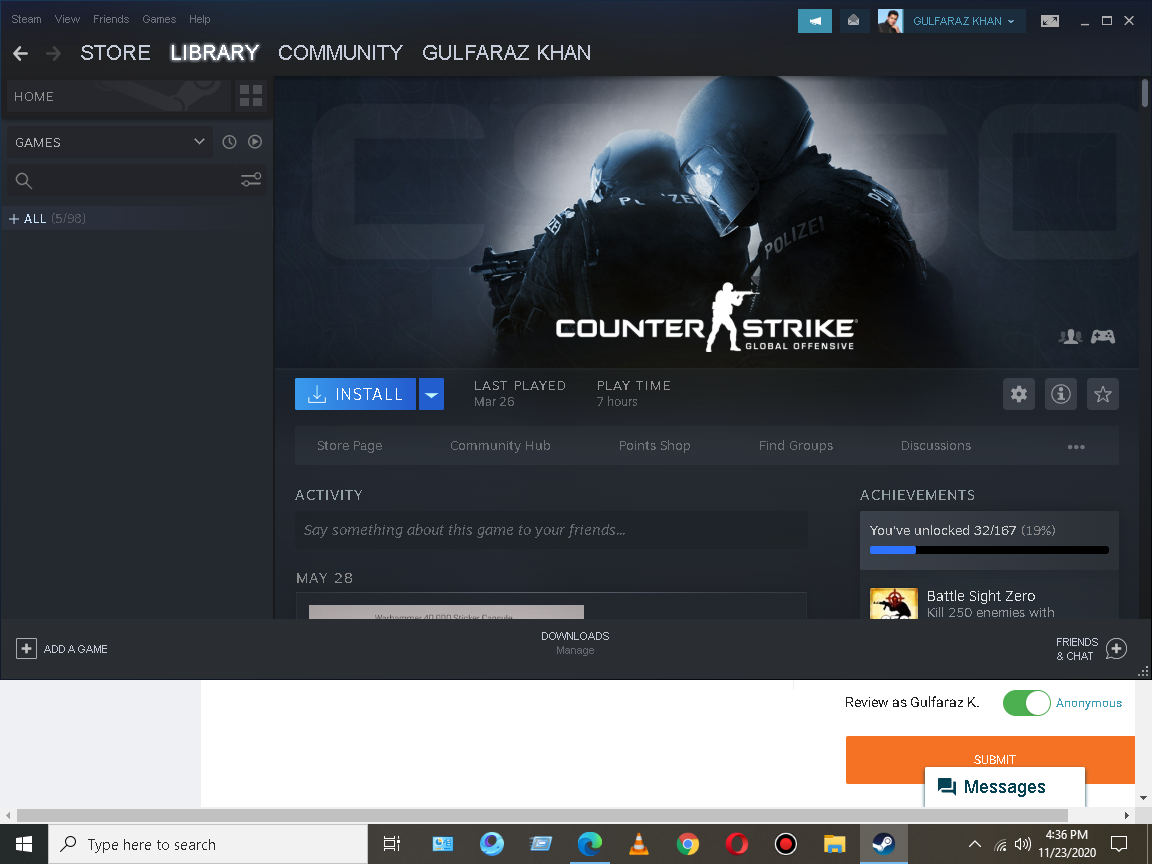Image resolution: width=1152 pixels, height=864 pixels.
Task: Click the library search magnifier icon
Action: (24, 181)
